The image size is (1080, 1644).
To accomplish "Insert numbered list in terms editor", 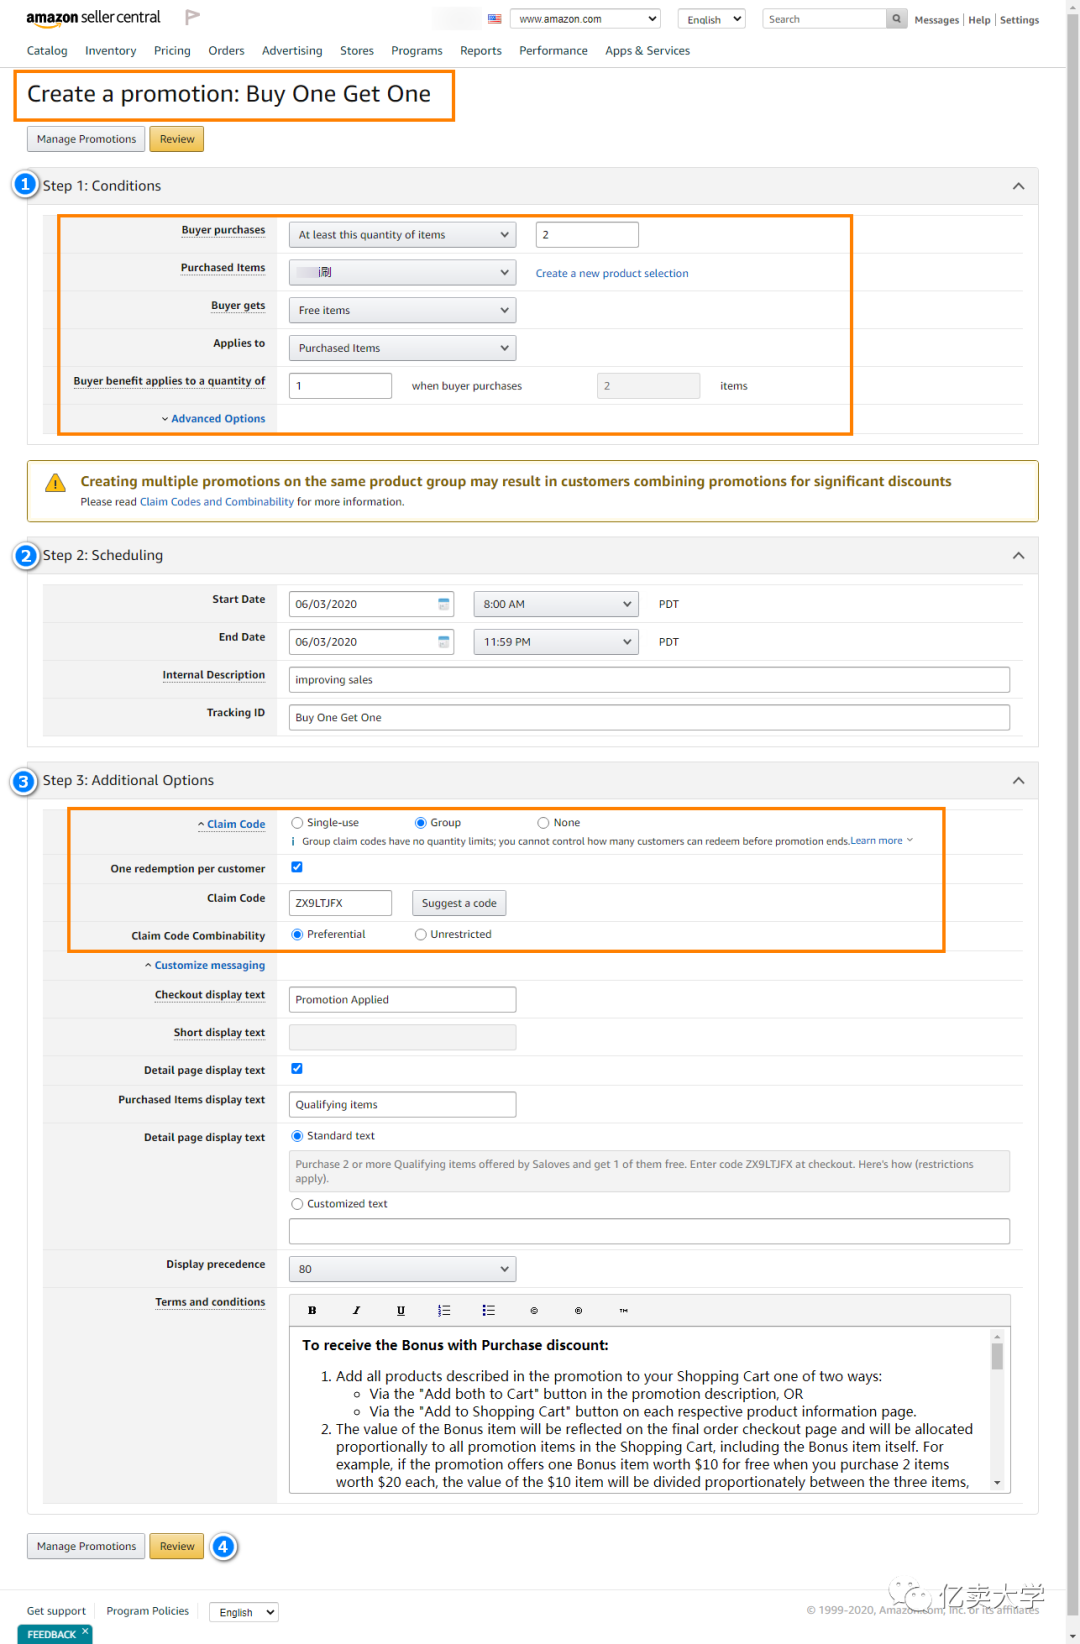I will (x=444, y=1310).
